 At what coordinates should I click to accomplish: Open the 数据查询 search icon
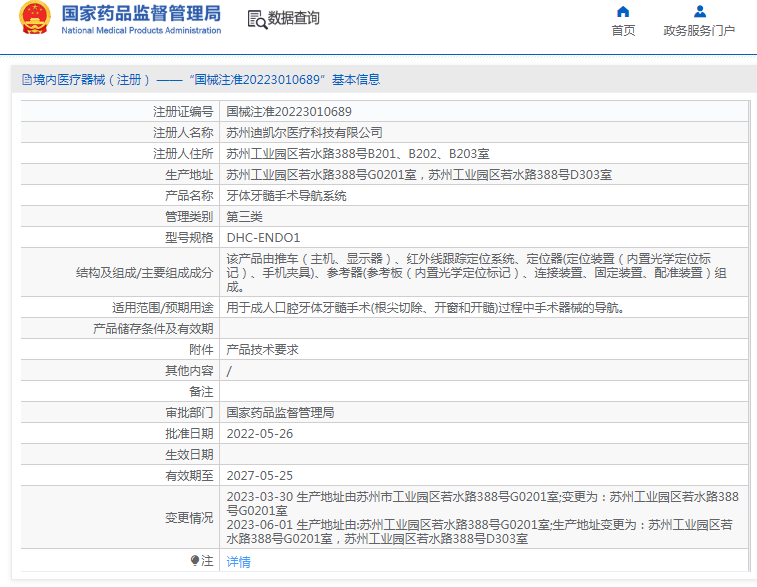(x=257, y=20)
